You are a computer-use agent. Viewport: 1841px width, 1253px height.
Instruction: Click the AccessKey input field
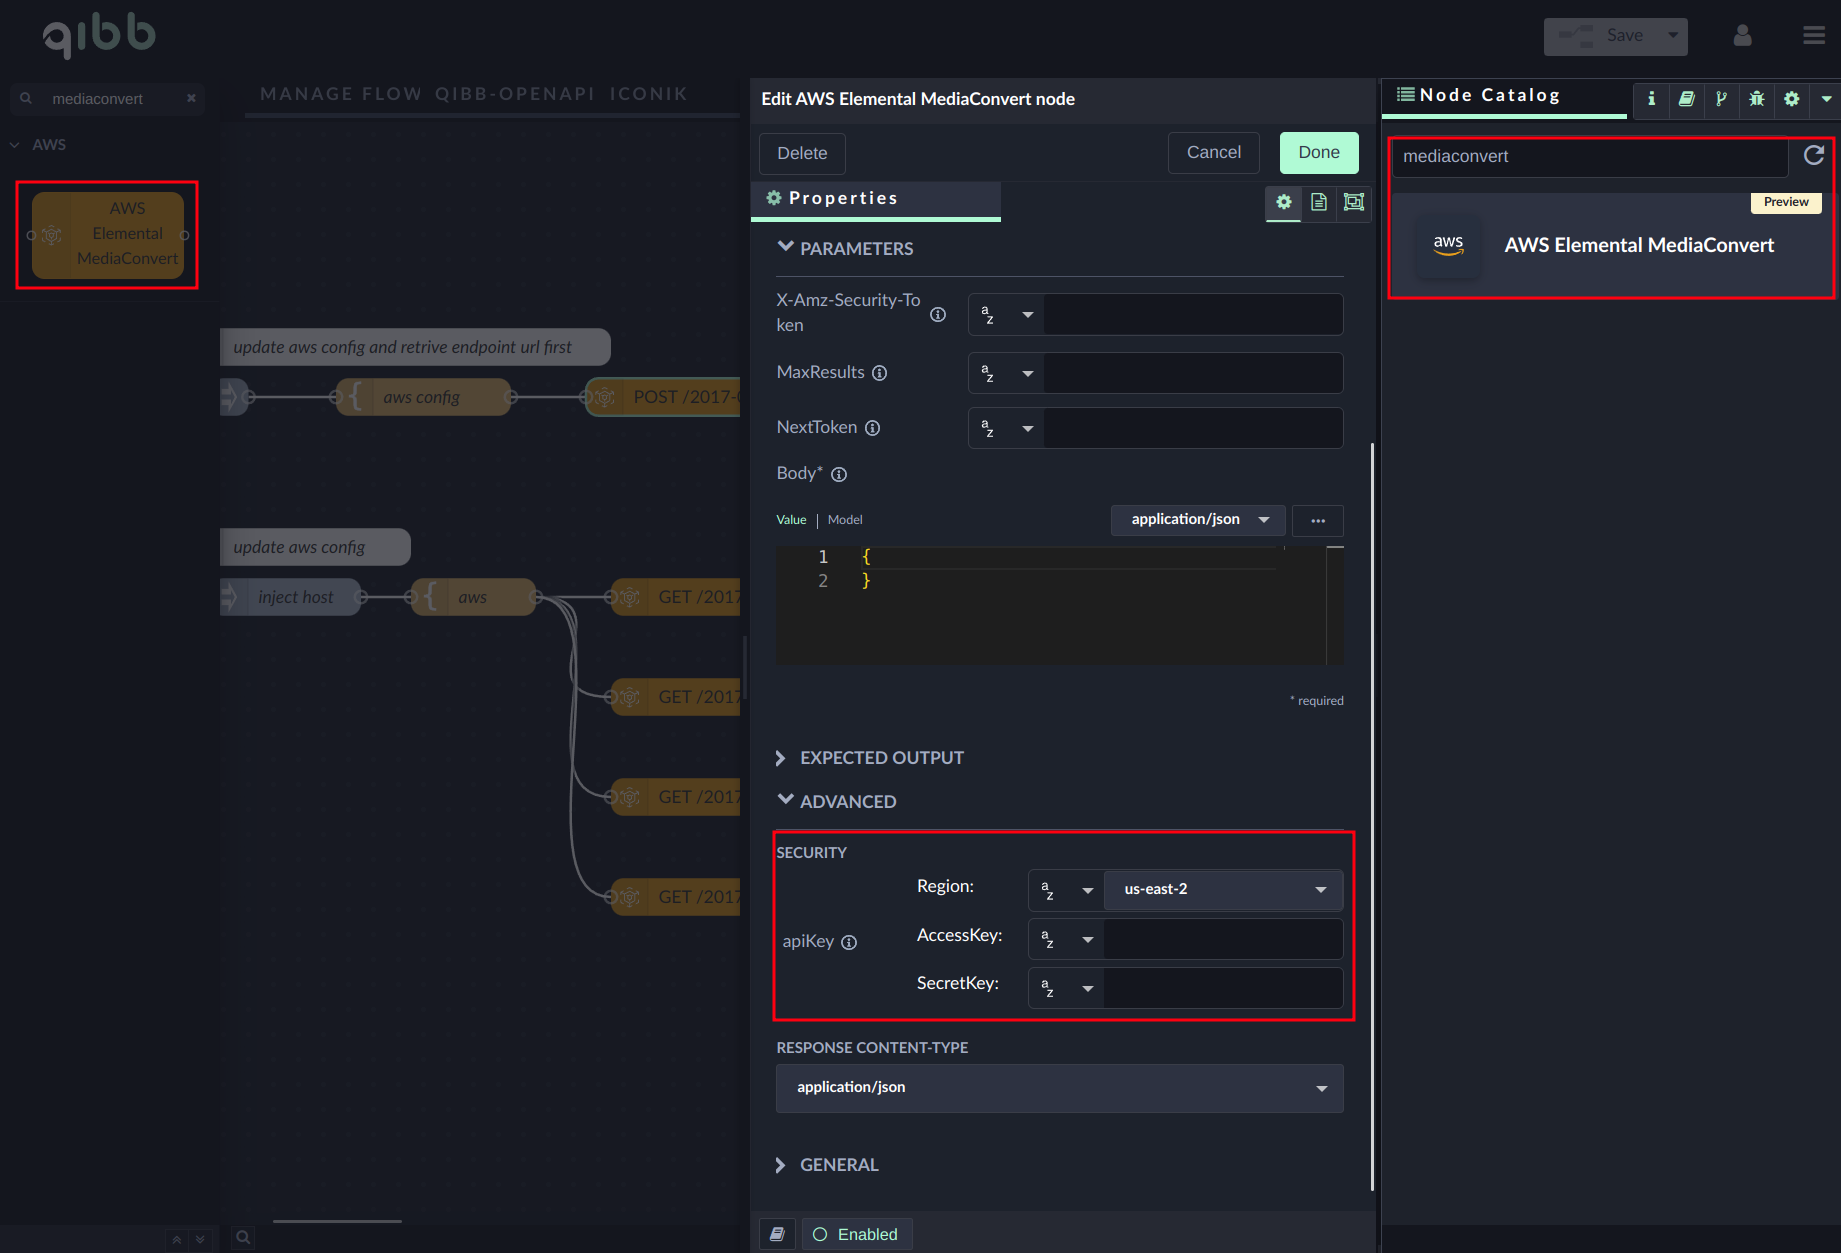[1222, 939]
